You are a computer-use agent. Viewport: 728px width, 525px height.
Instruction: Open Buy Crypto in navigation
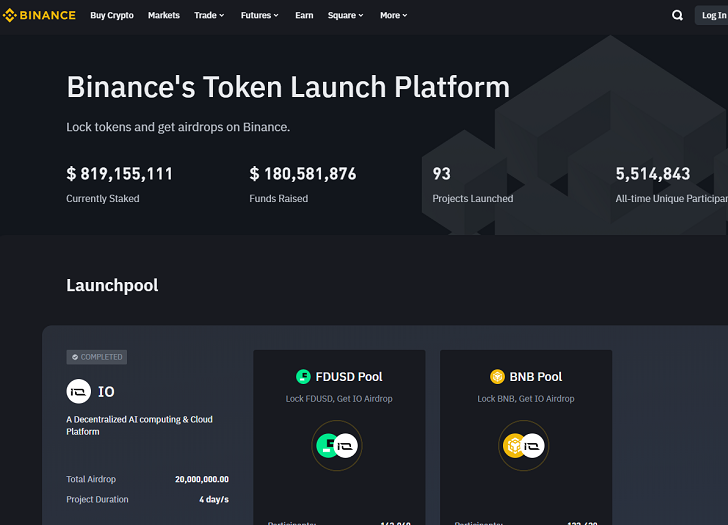[112, 15]
